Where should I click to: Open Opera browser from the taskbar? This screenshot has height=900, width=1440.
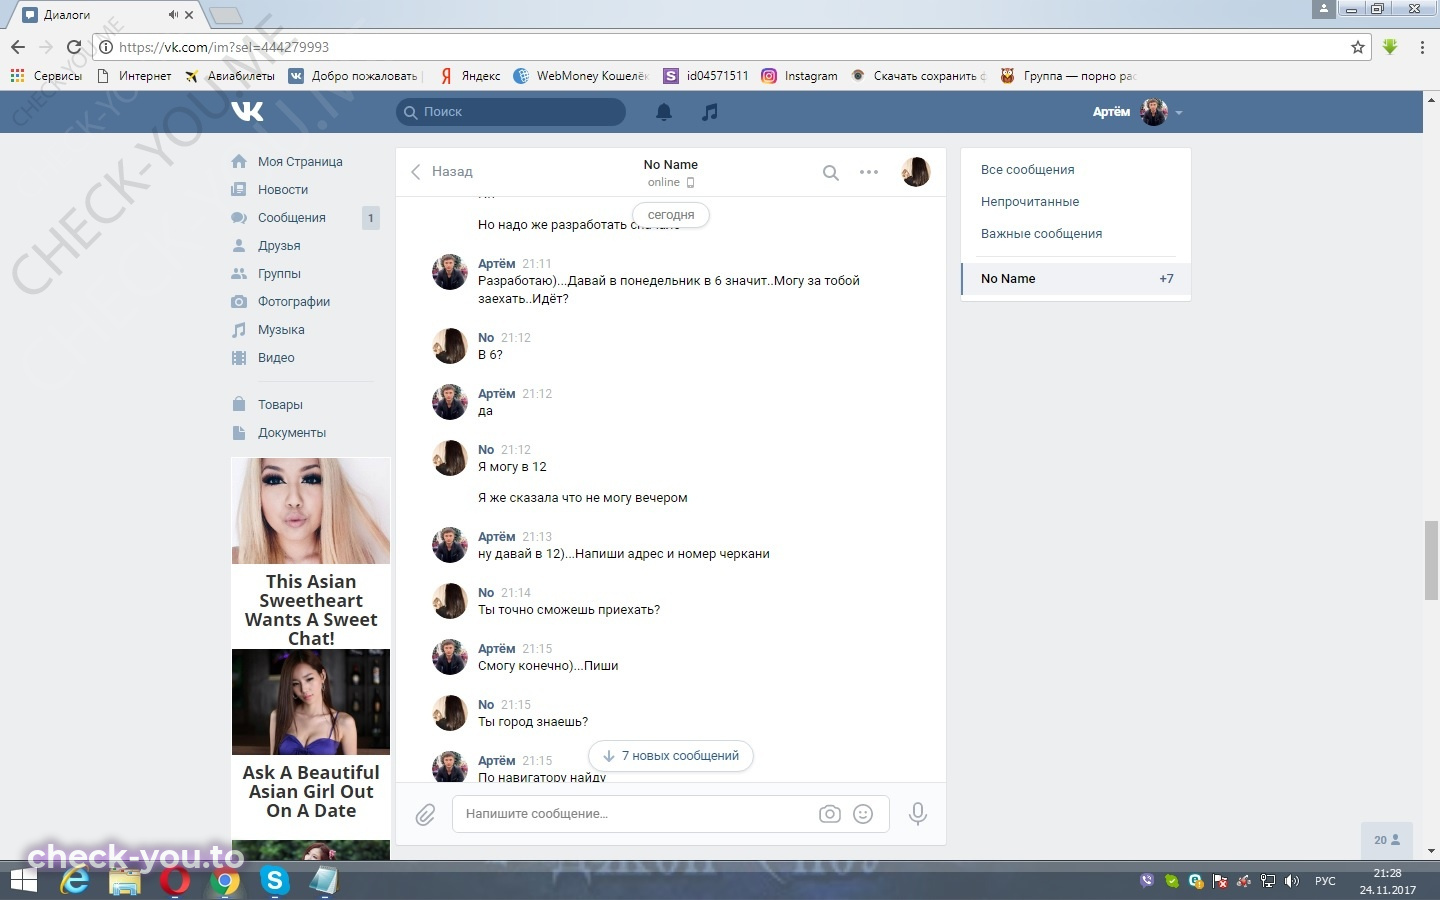pos(175,881)
